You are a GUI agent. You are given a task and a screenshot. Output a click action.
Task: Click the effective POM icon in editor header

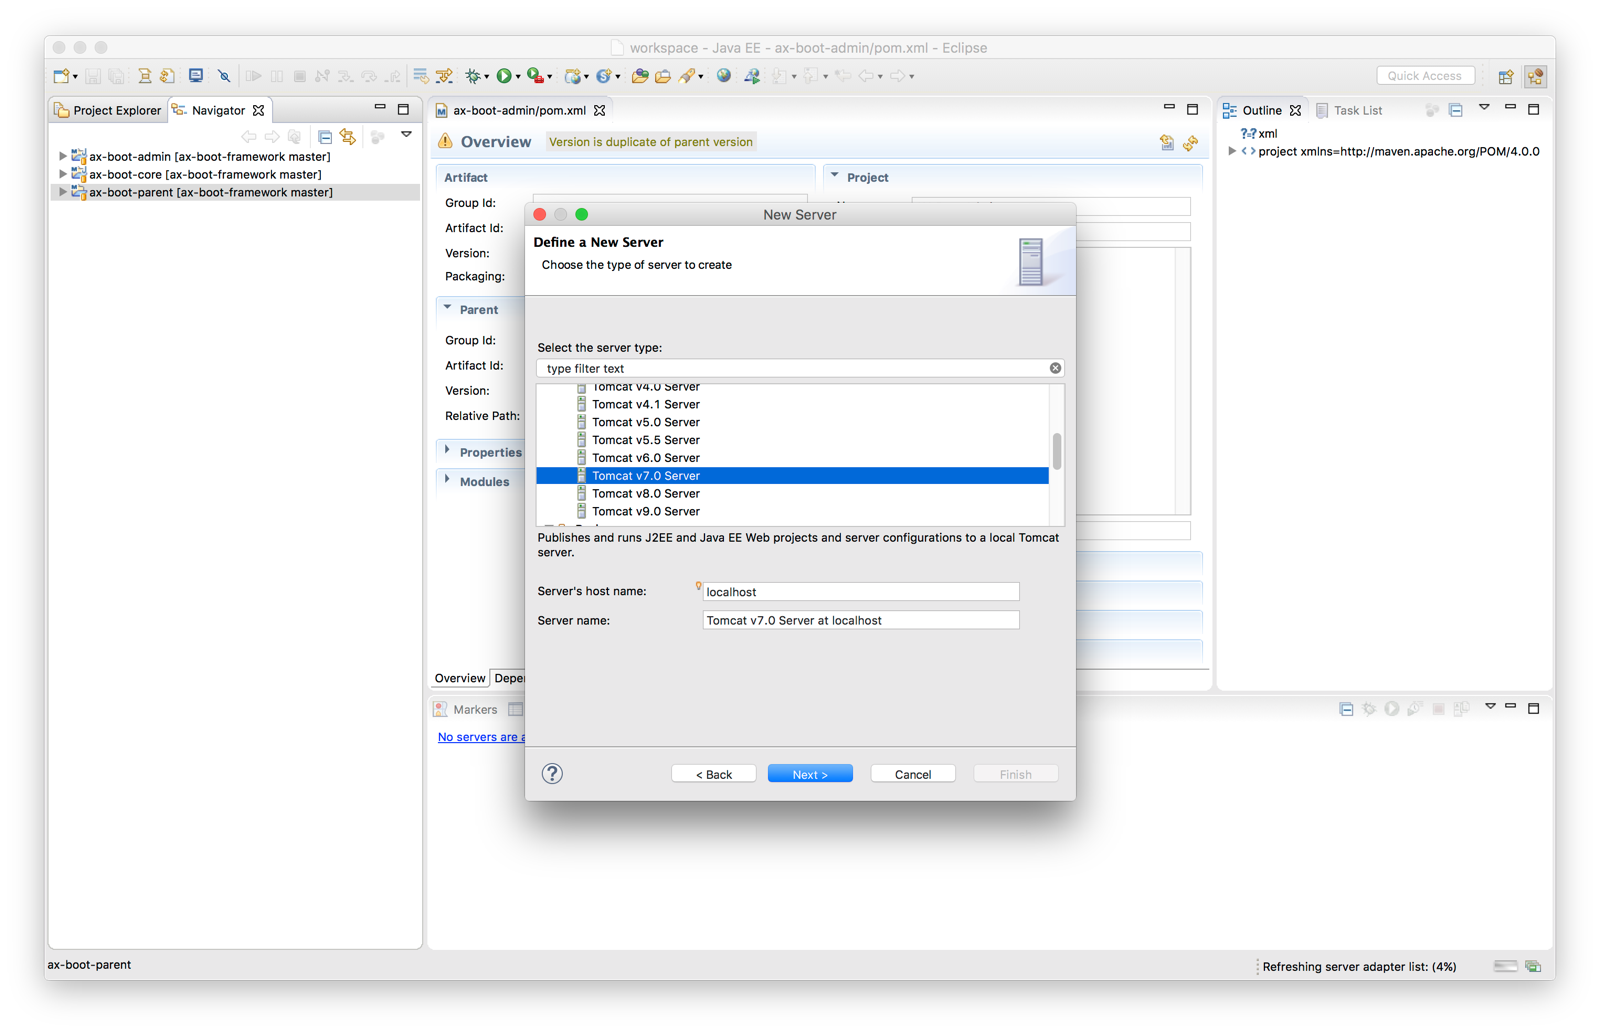tap(1167, 143)
